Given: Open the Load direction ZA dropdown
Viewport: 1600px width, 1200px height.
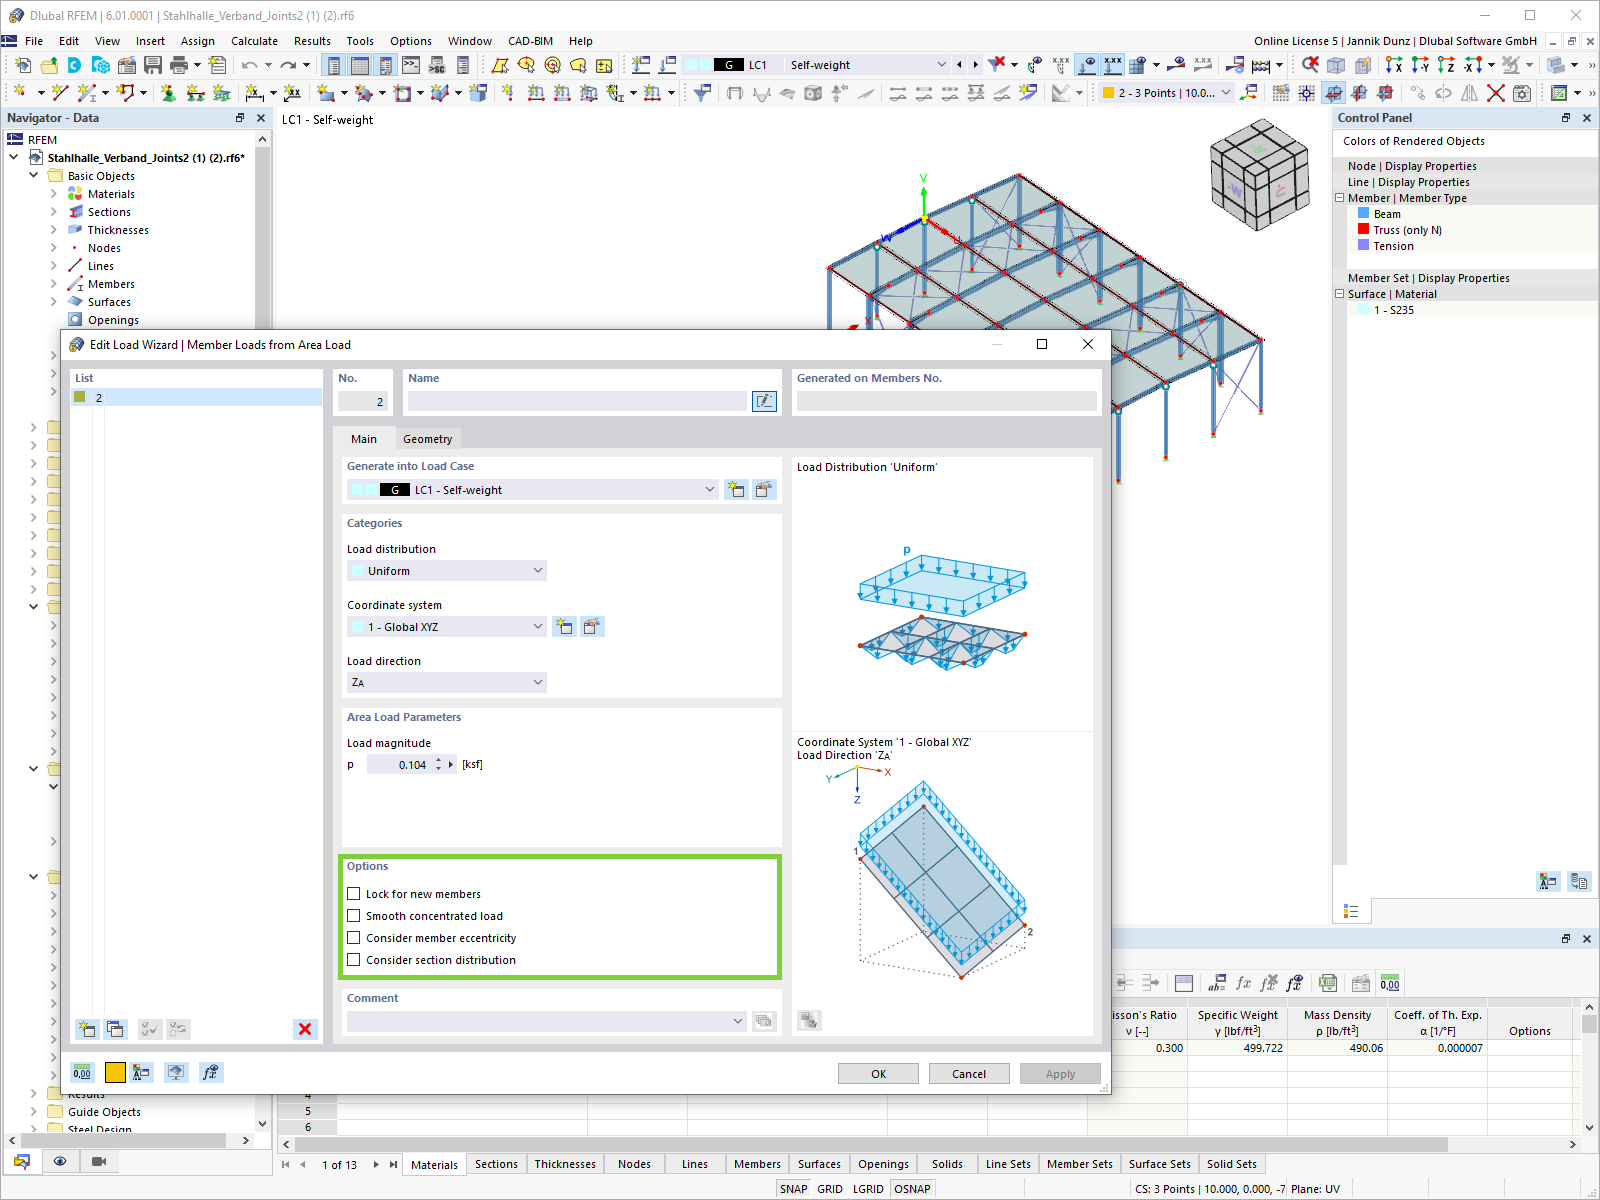Looking at the screenshot, I should (x=537, y=682).
